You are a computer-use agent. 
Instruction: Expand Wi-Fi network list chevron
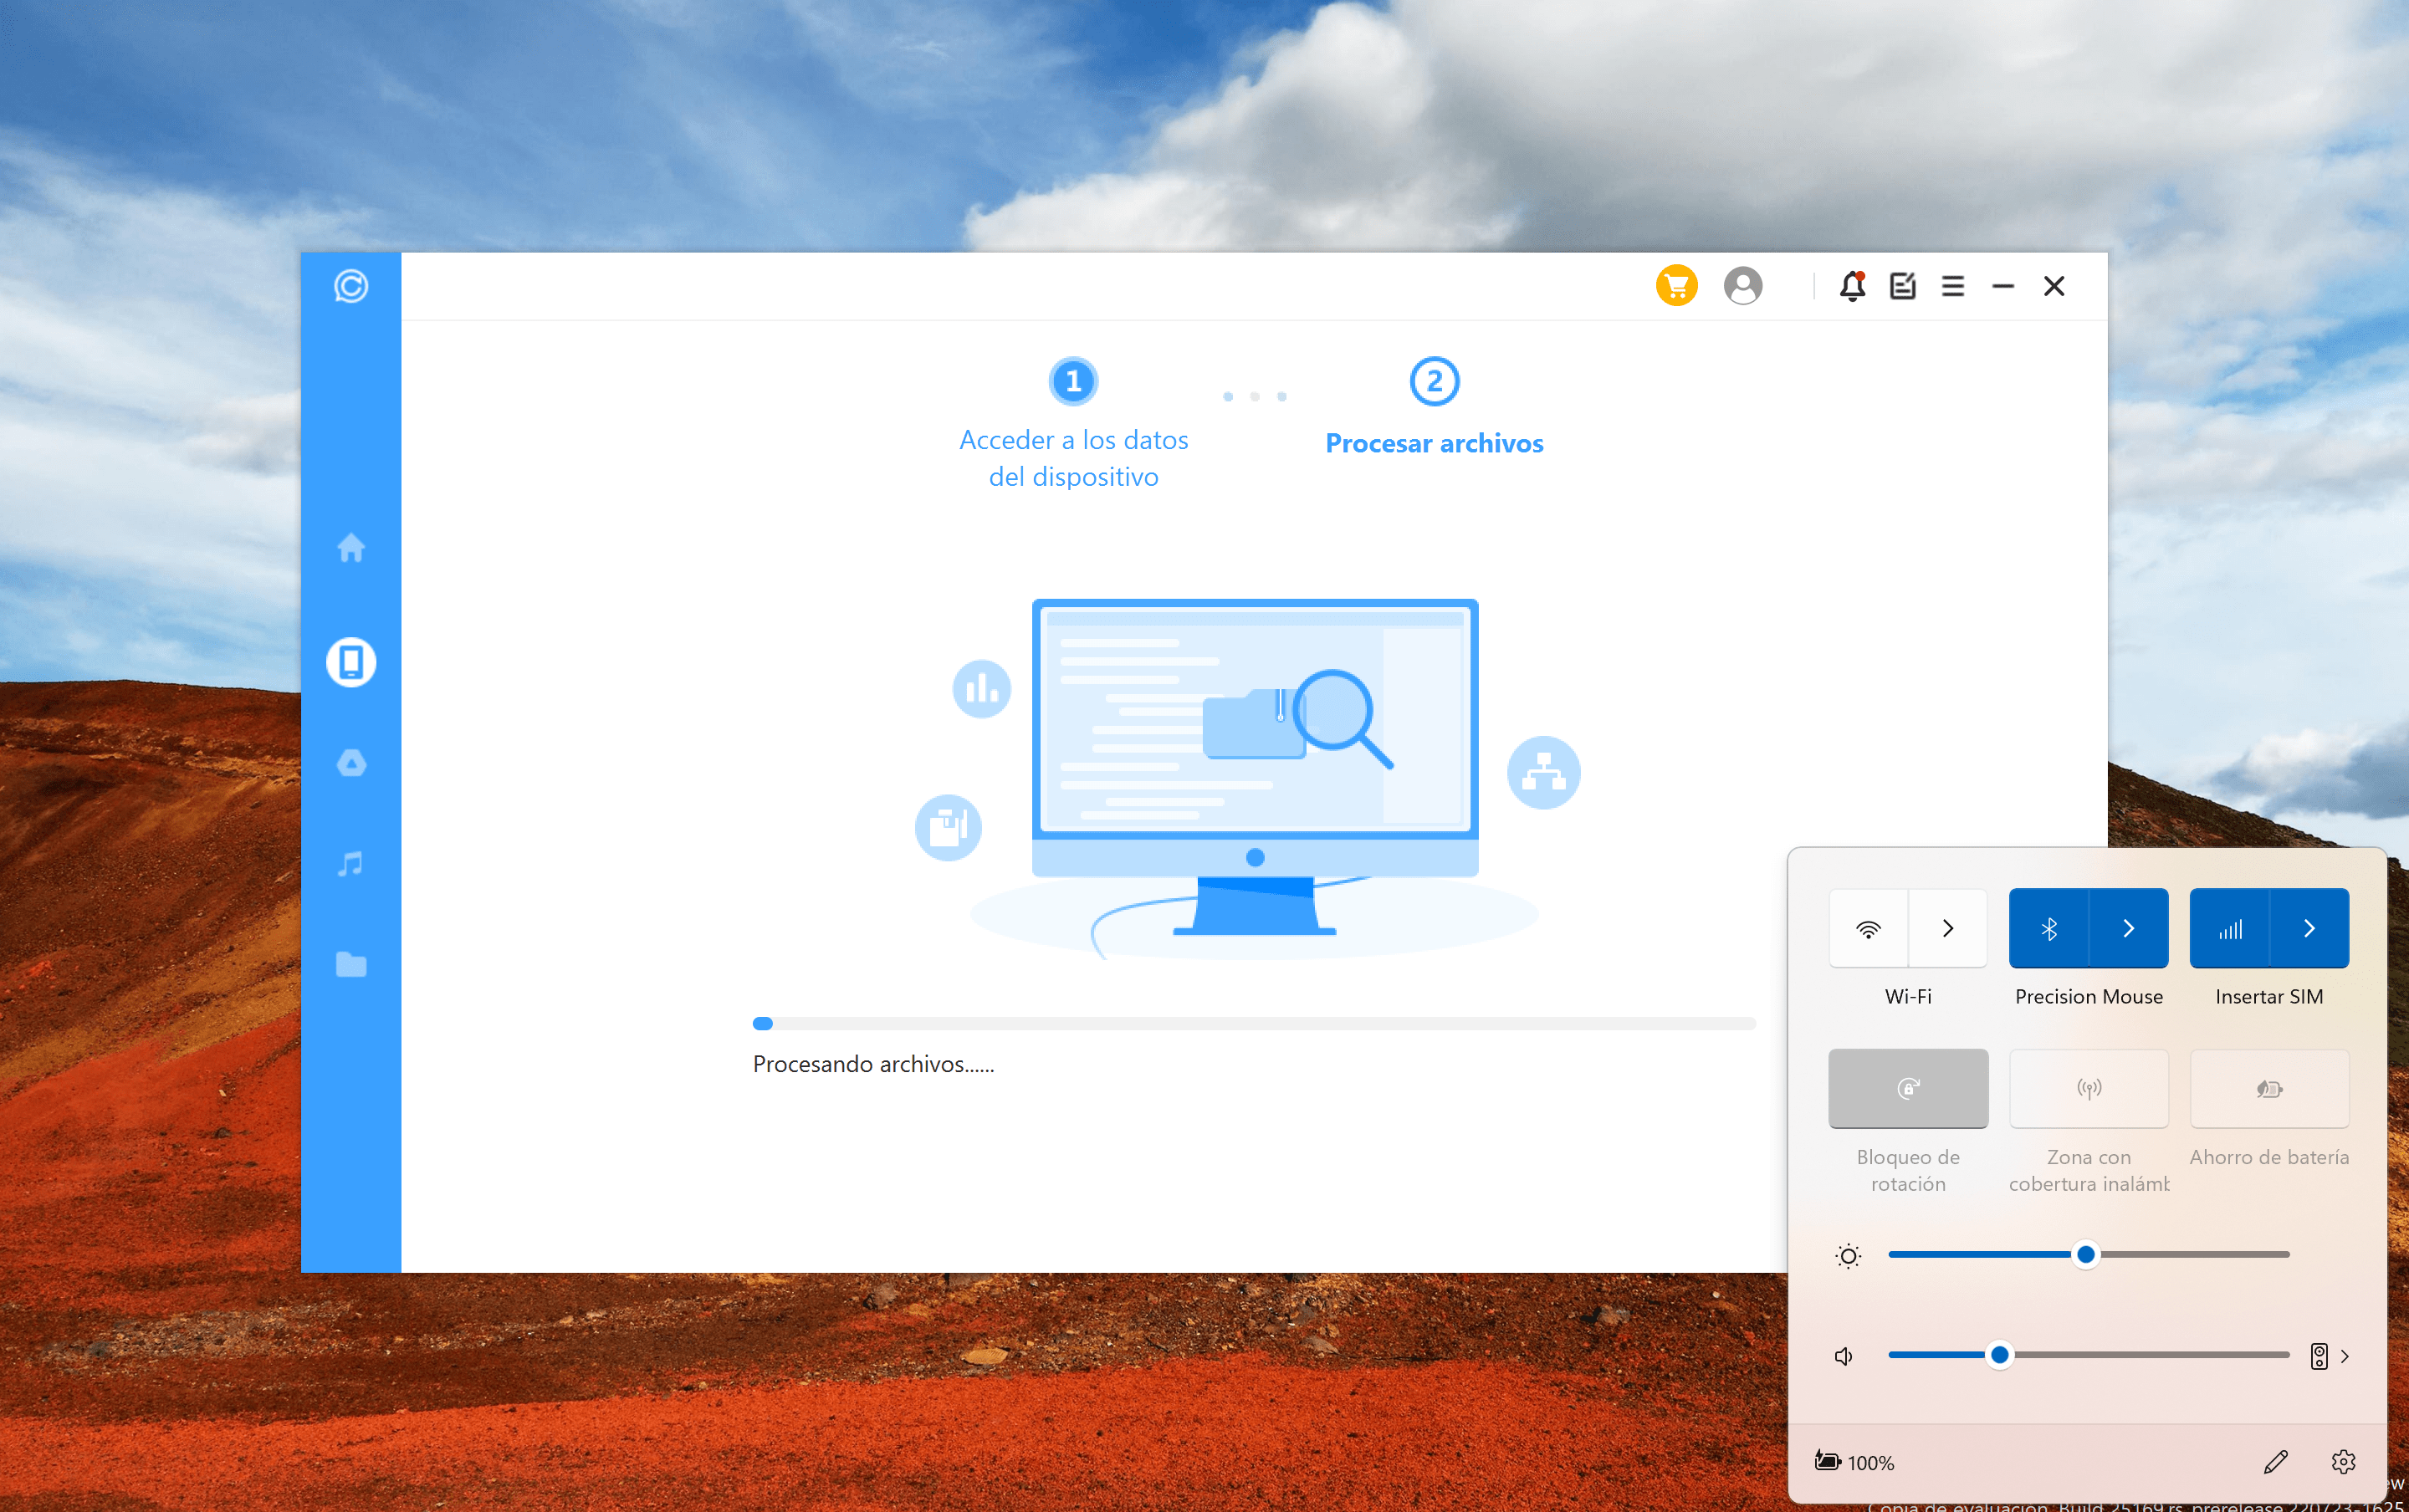click(1947, 928)
